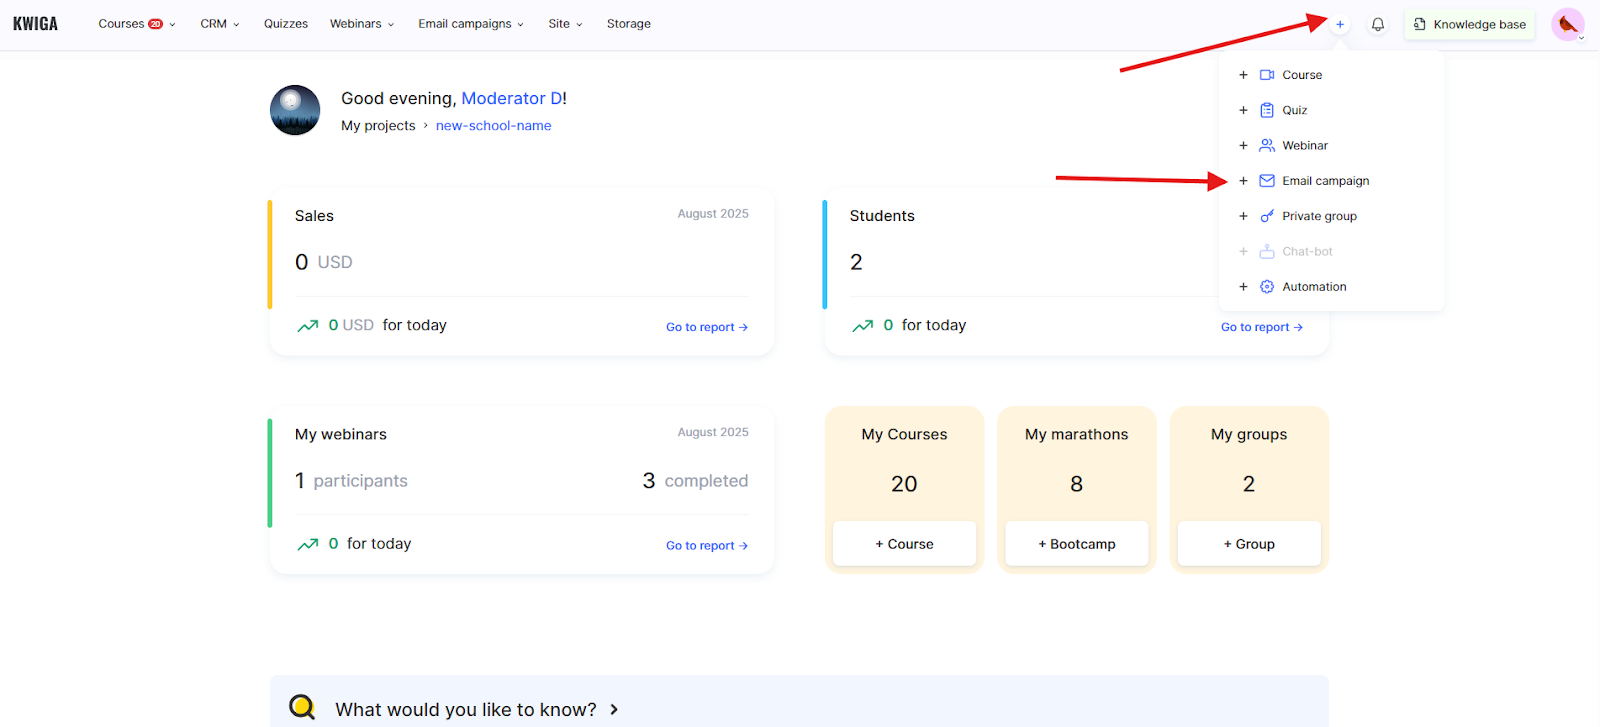Open the notifications bell
Image resolution: width=1600 pixels, height=727 pixels.
(1378, 24)
